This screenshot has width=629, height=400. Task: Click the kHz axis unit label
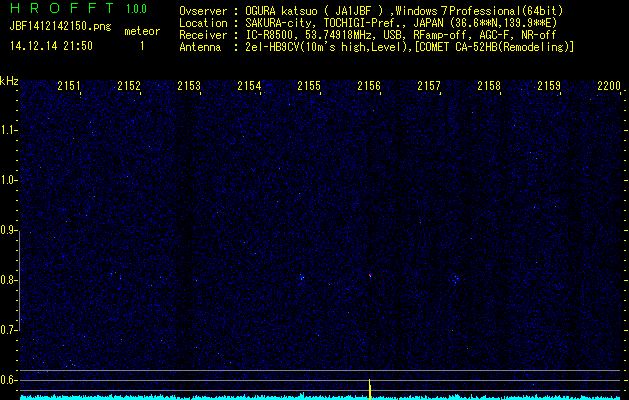pyautogui.click(x=9, y=81)
